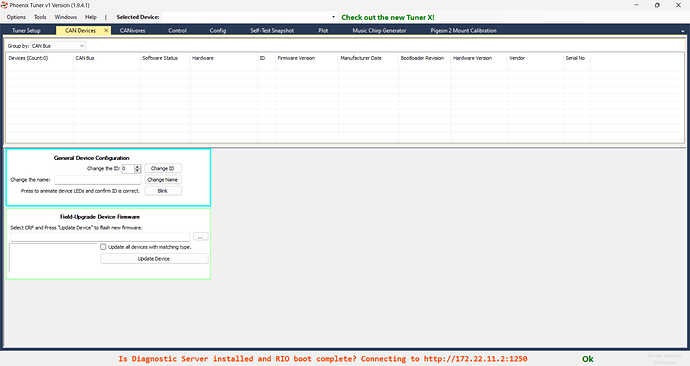690x366 pixels.
Task: Click the Bootloader Revision column header
Action: pyautogui.click(x=425, y=58)
